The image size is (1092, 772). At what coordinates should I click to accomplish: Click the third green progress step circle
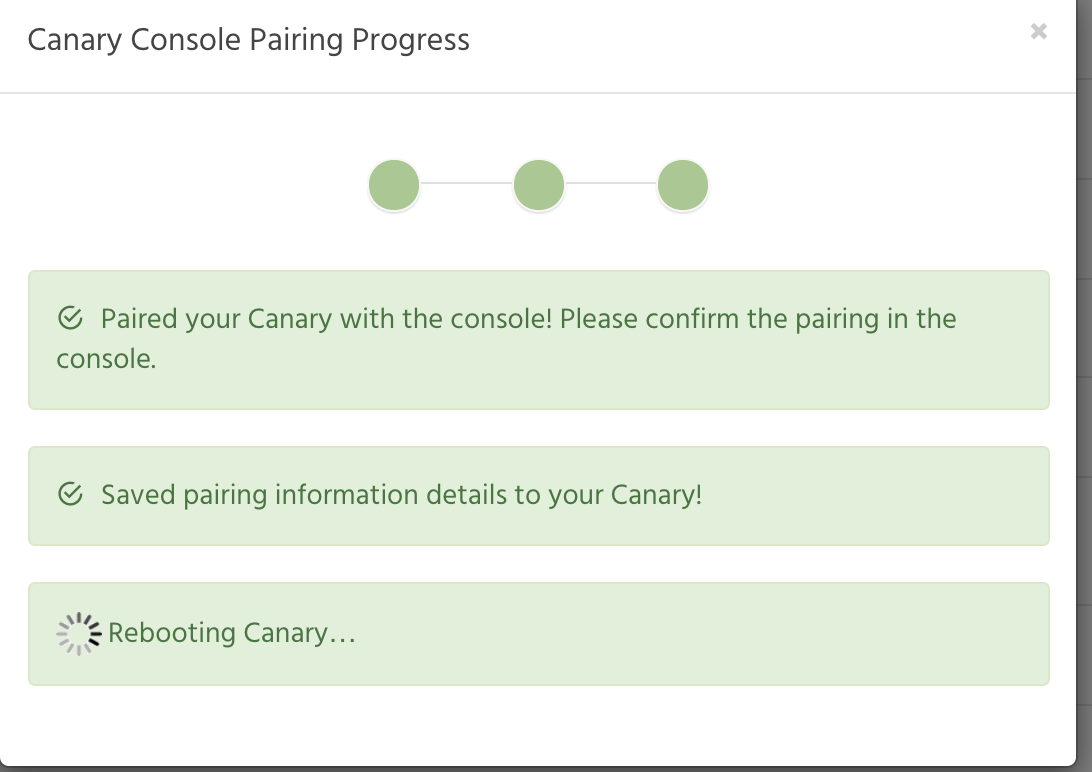pos(682,184)
